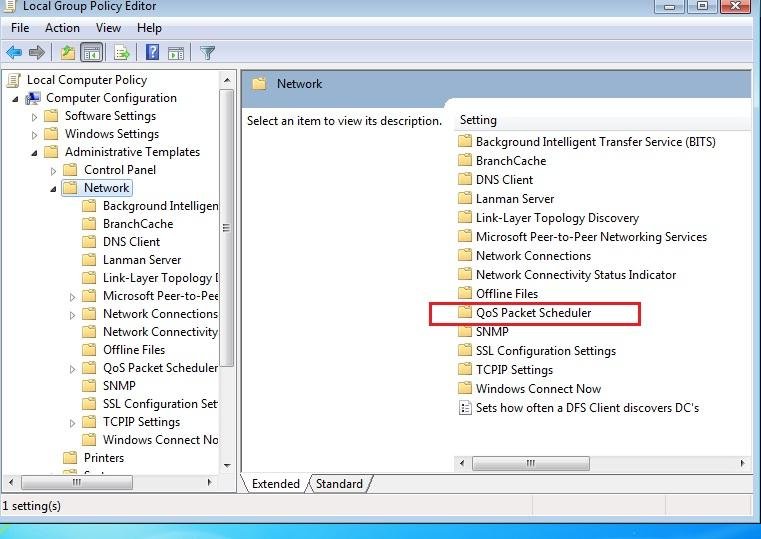
Task: Click Control Panel folder icon in tree
Action: (x=70, y=169)
